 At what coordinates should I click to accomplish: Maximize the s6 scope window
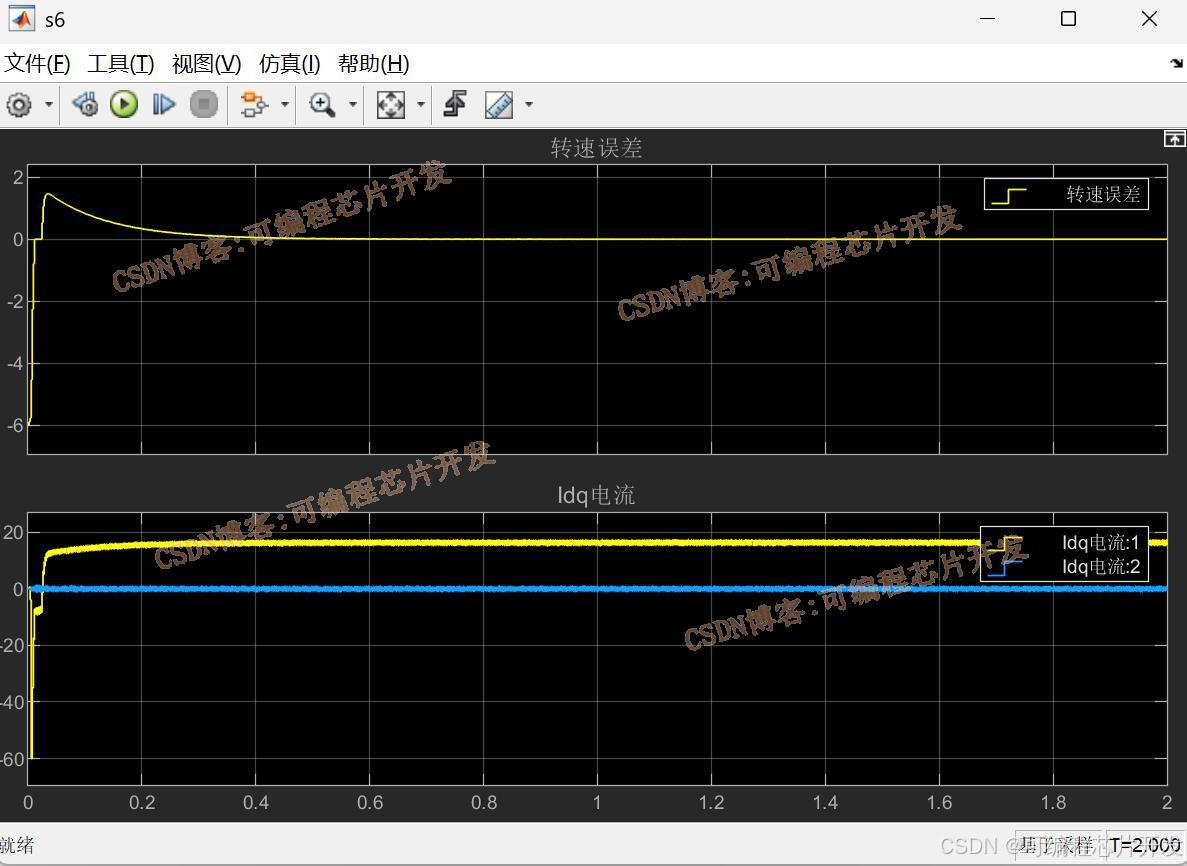point(1068,19)
